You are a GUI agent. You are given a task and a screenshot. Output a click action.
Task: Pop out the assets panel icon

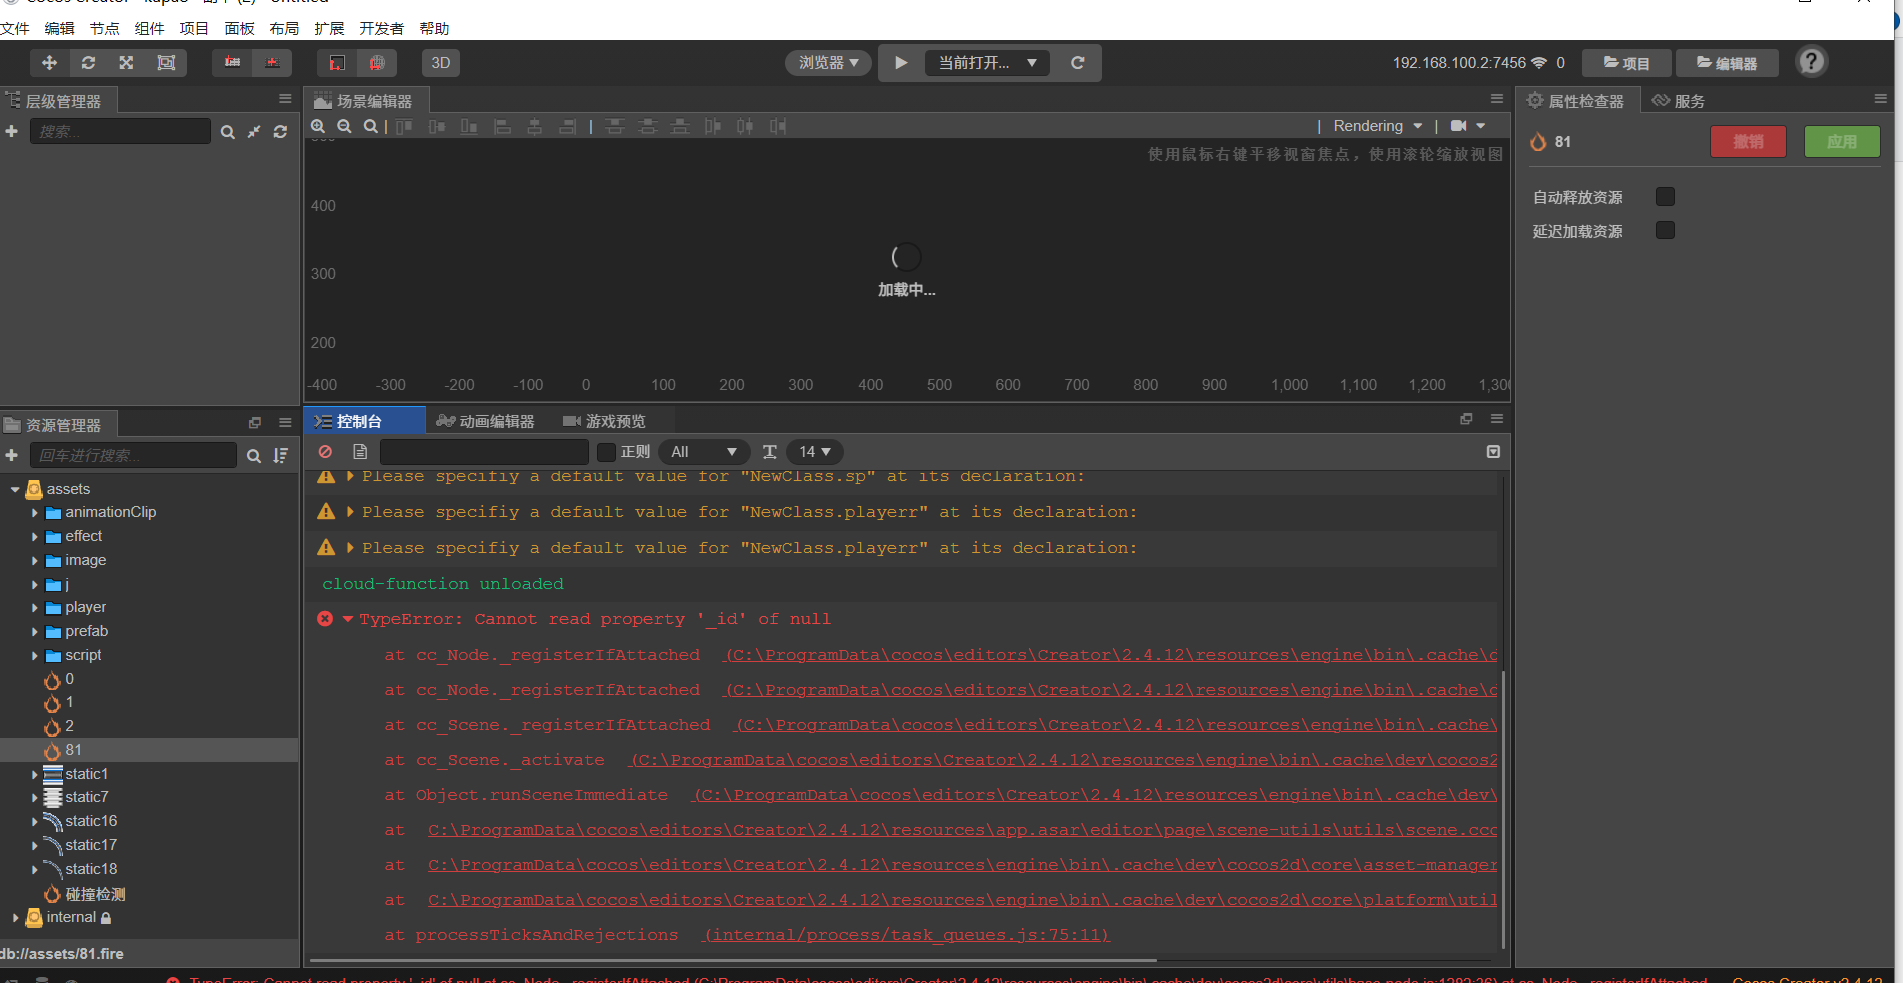click(x=255, y=423)
